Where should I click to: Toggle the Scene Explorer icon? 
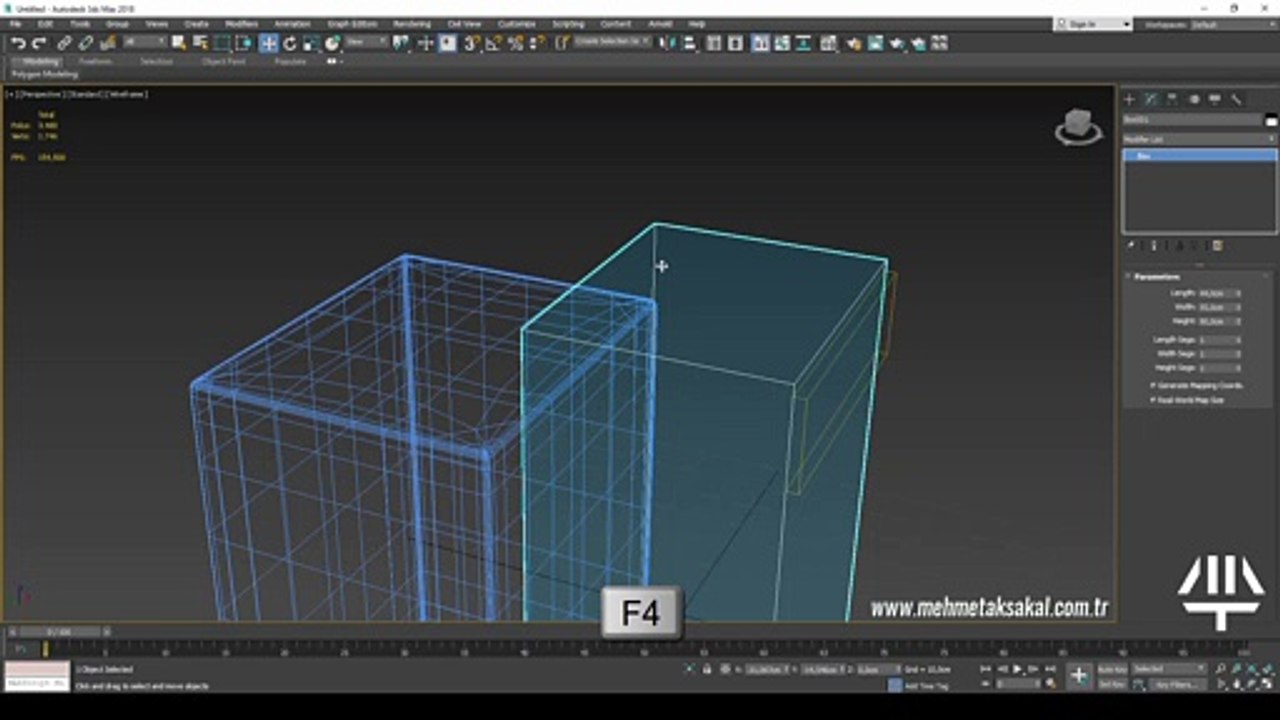[x=713, y=43]
